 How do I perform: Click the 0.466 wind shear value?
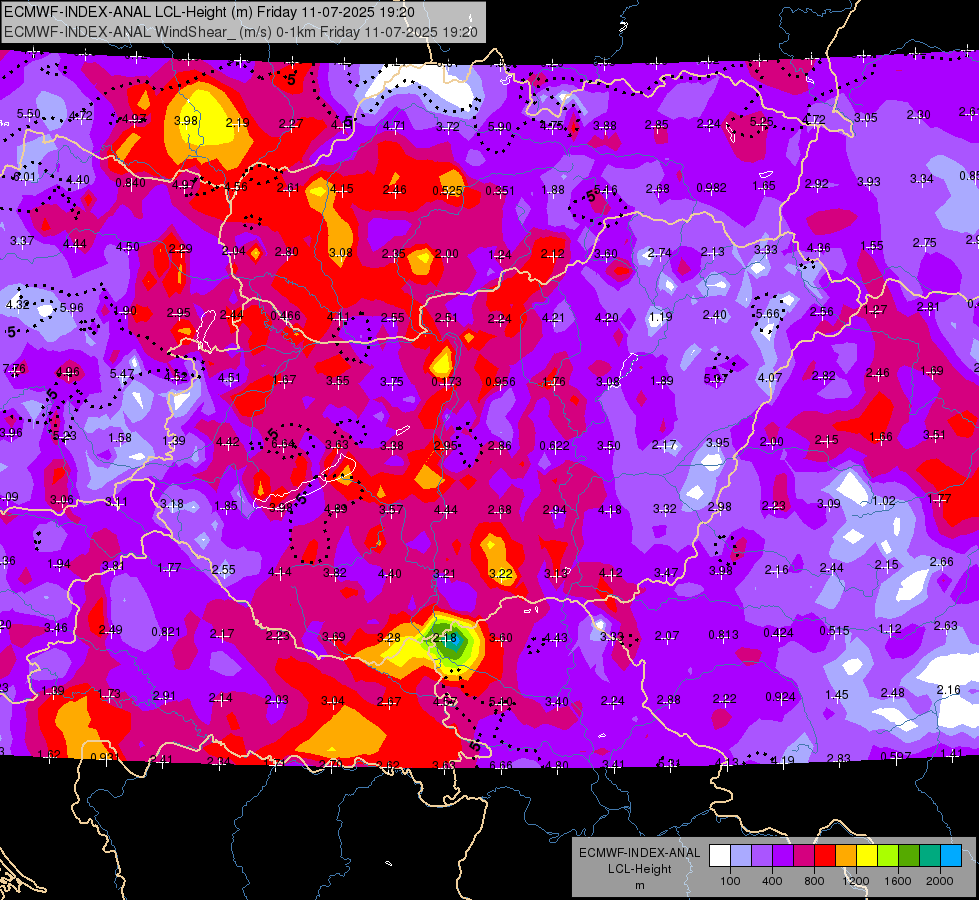pos(285,316)
